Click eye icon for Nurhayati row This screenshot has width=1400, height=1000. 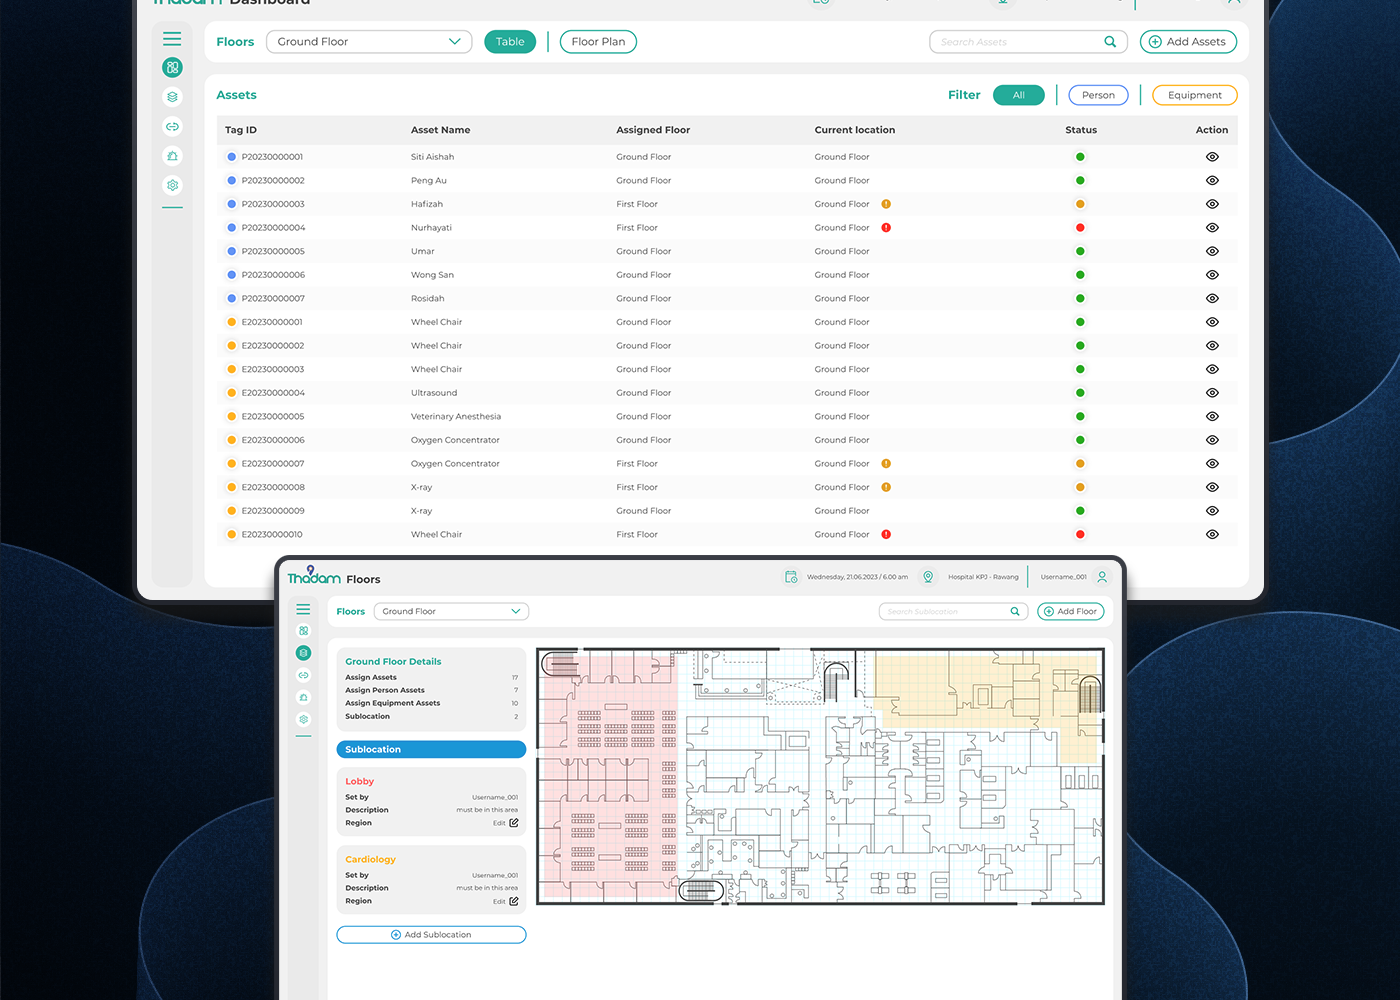1212,228
